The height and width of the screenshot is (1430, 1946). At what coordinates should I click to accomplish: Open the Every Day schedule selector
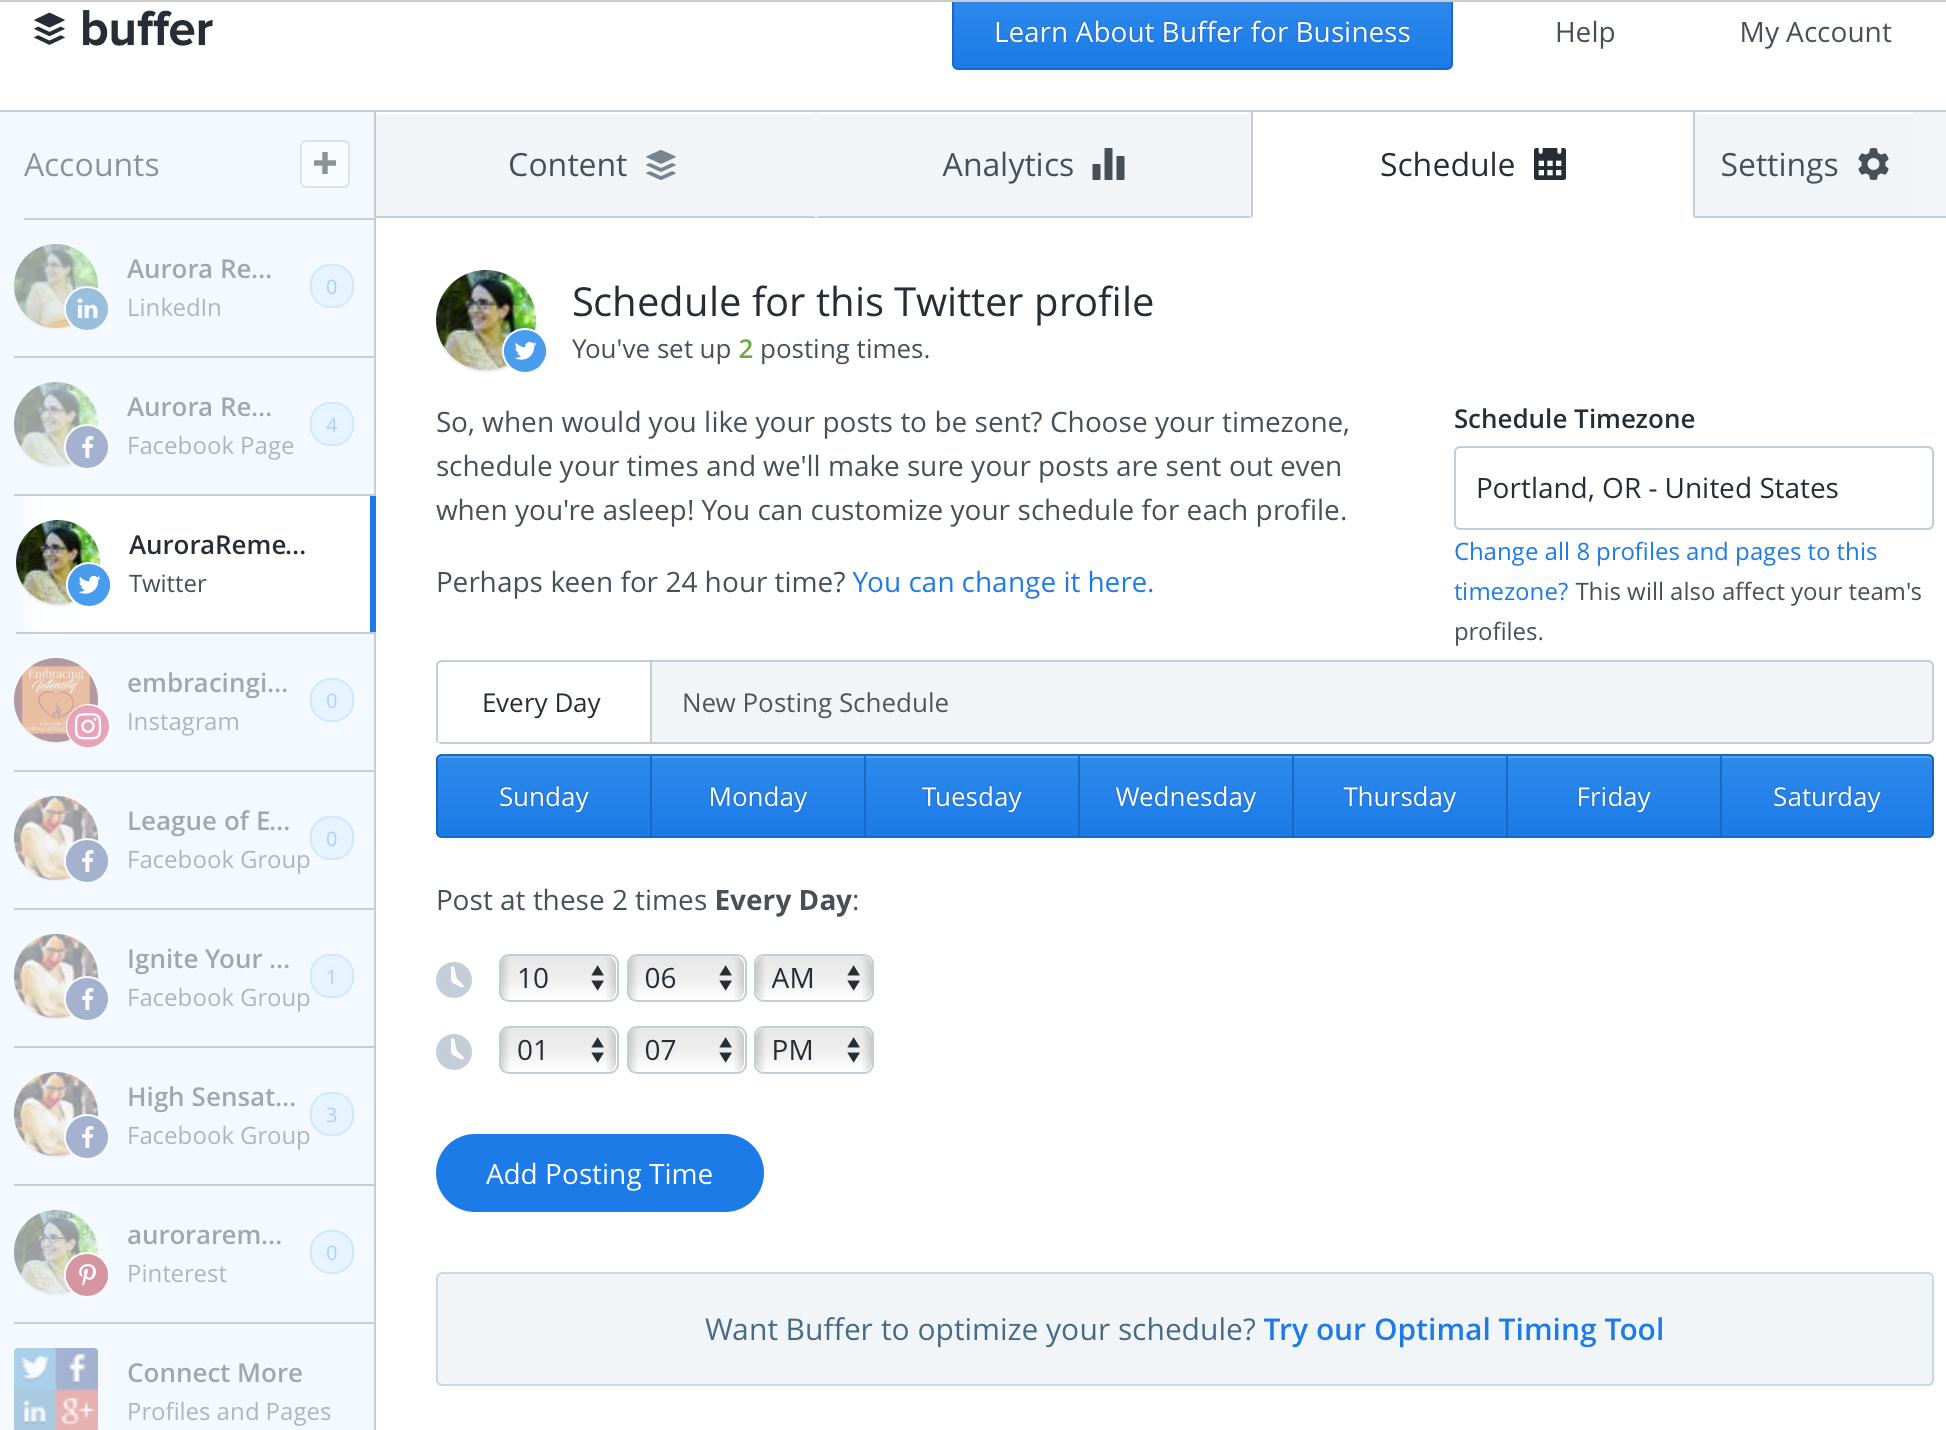pos(543,703)
